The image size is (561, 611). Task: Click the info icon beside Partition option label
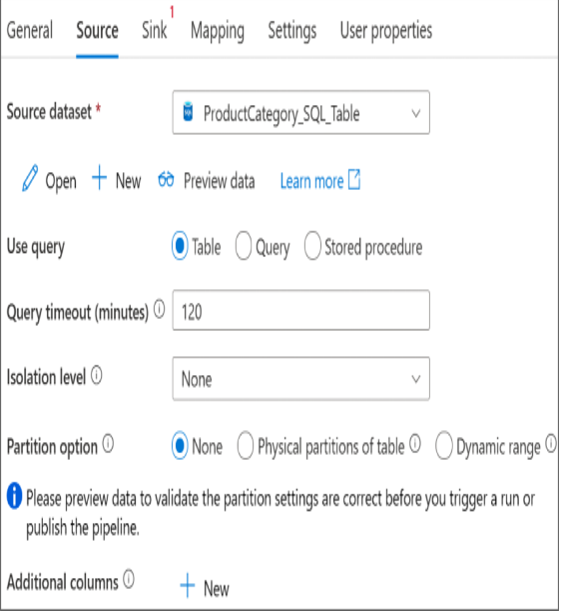click(108, 444)
